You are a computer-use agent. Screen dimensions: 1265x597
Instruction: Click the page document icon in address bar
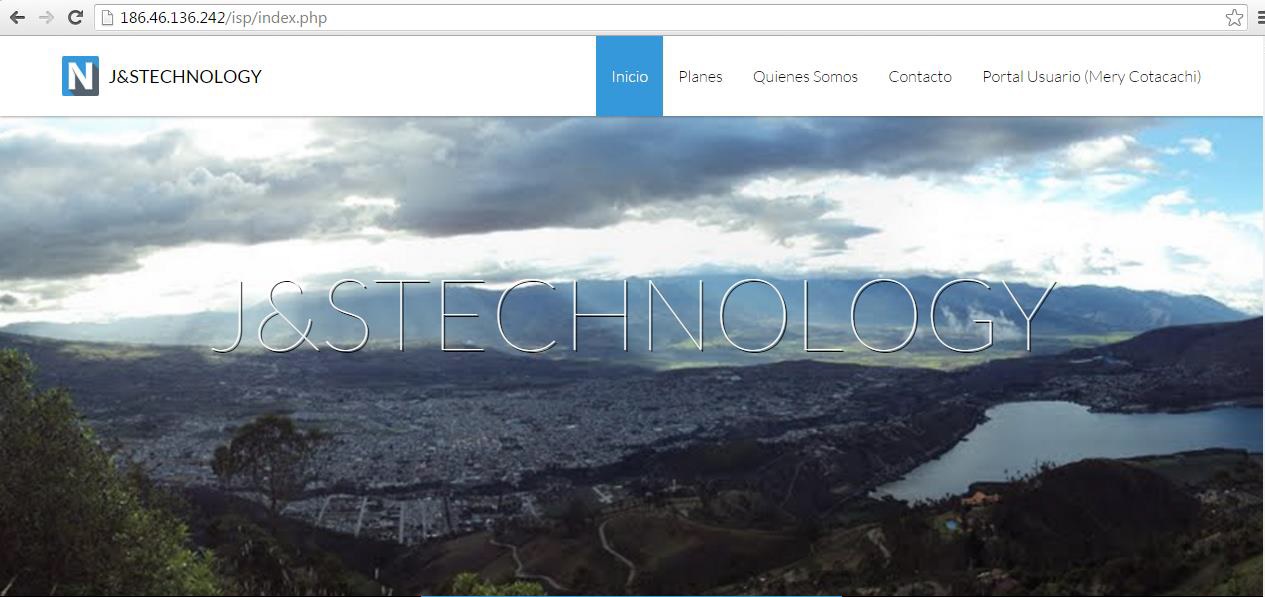point(108,17)
